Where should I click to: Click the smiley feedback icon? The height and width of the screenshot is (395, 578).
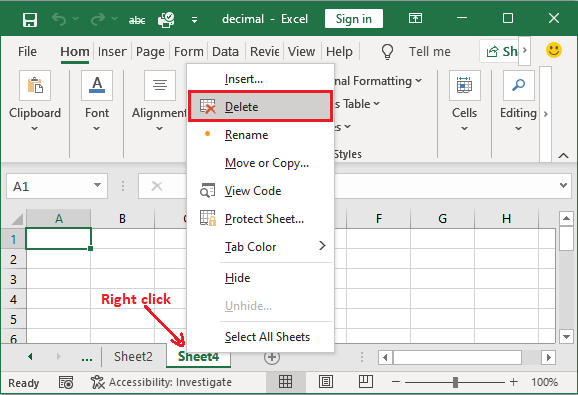point(554,50)
